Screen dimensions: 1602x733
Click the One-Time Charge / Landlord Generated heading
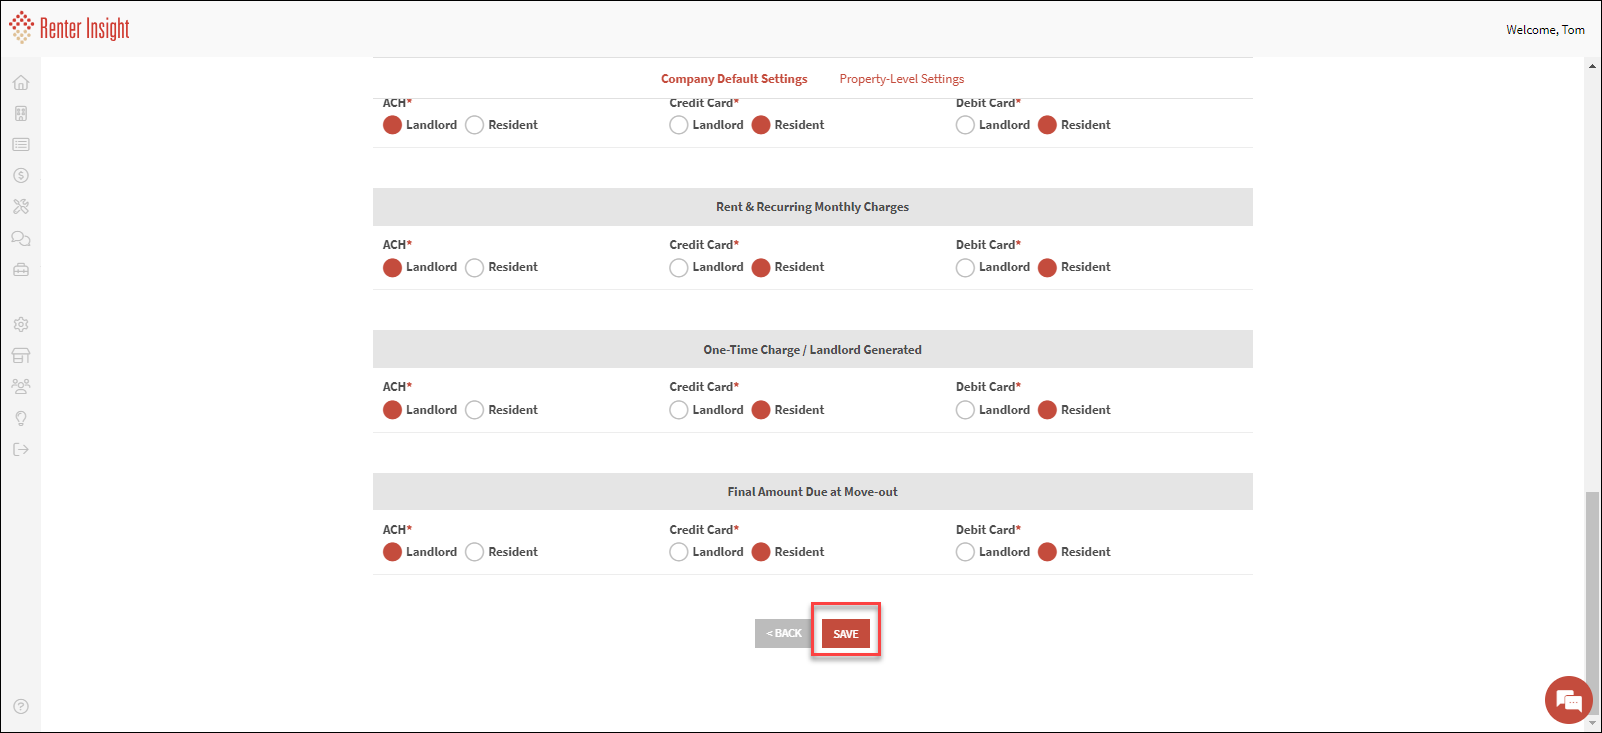pos(812,350)
